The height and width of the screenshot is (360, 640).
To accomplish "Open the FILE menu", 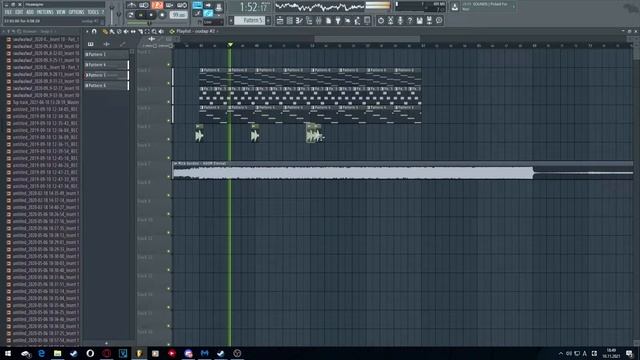I will click(x=8, y=12).
